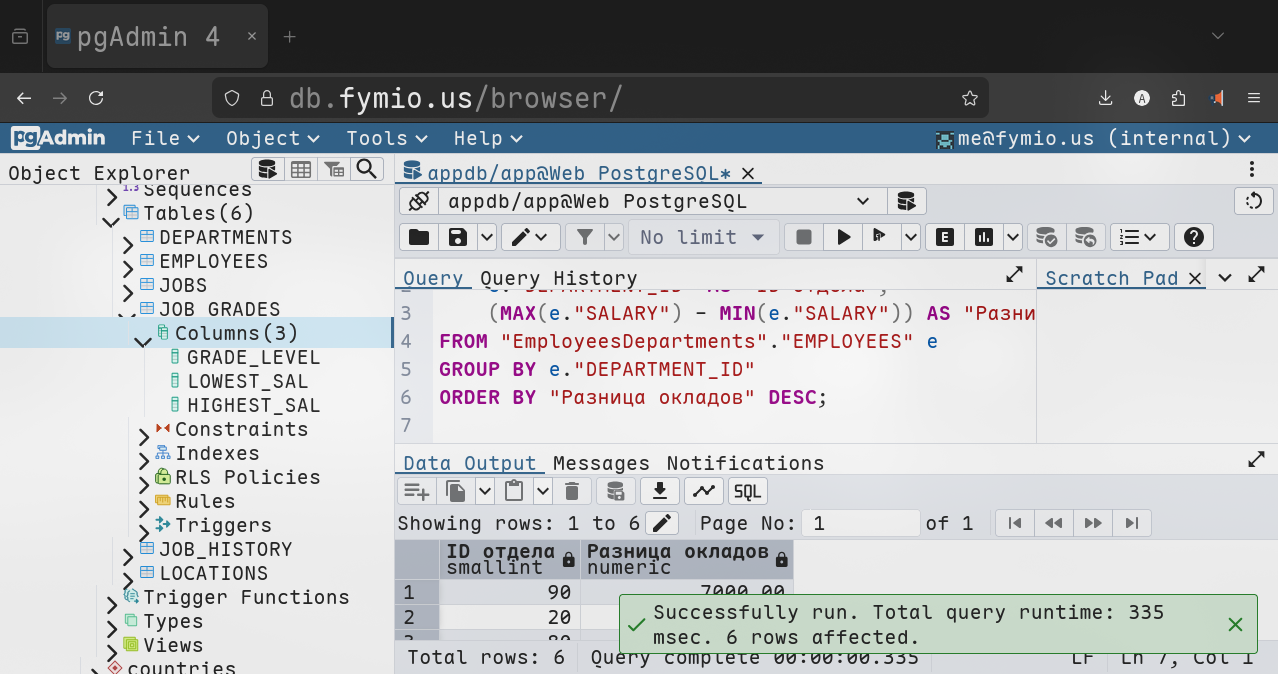This screenshot has width=1278, height=674.
Task: Click the Save File icon
Action: (457, 237)
